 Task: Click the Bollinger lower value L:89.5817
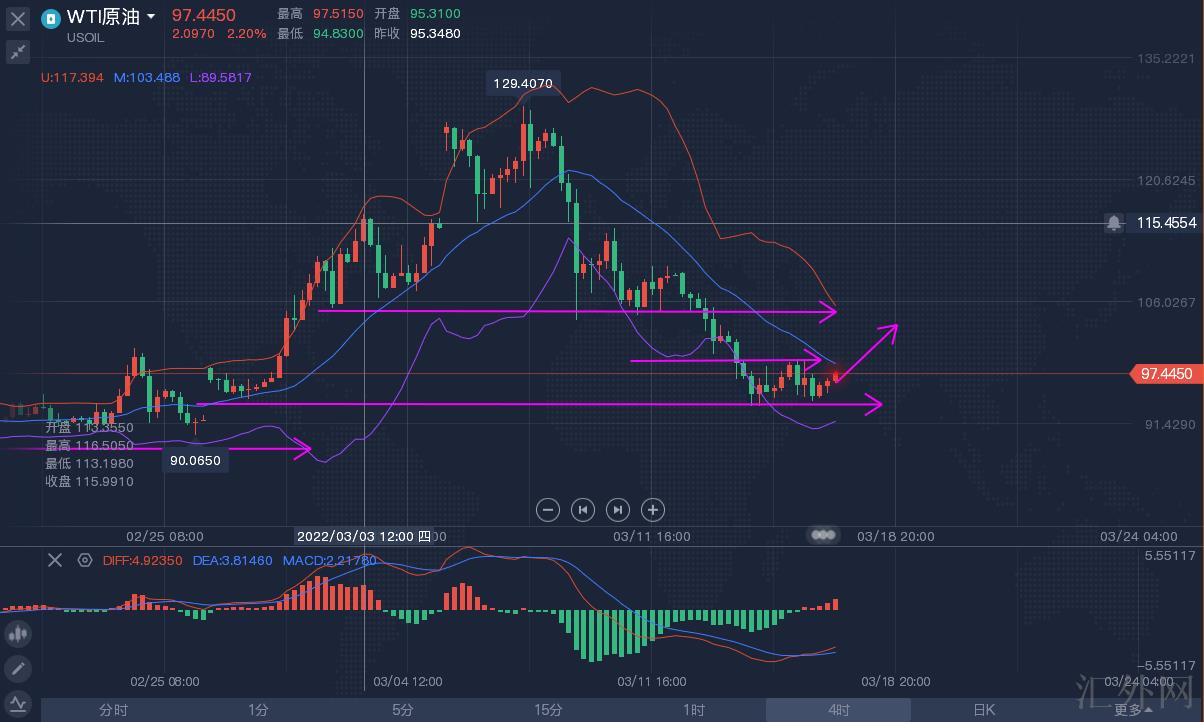[220, 77]
